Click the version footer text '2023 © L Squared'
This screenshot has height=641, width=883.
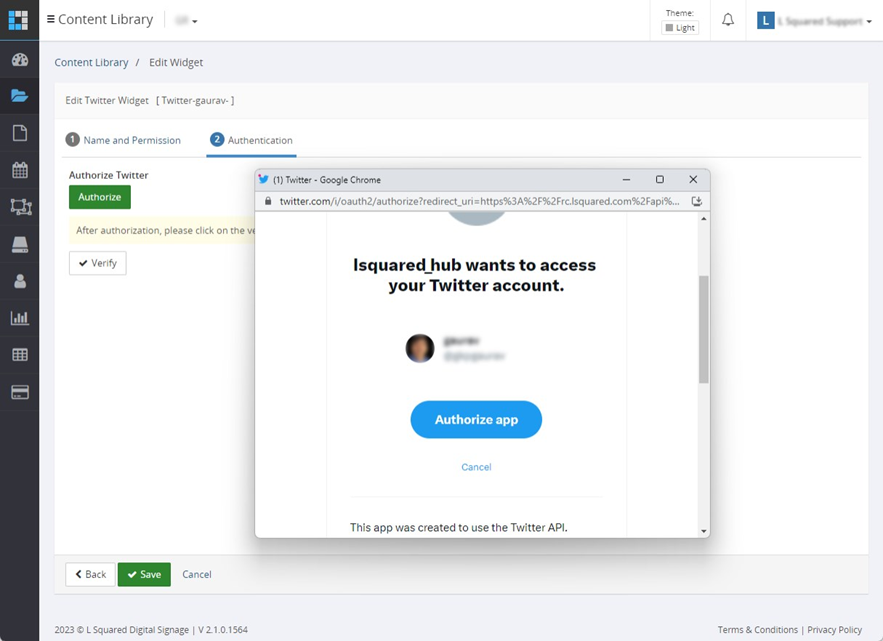click(x=151, y=630)
